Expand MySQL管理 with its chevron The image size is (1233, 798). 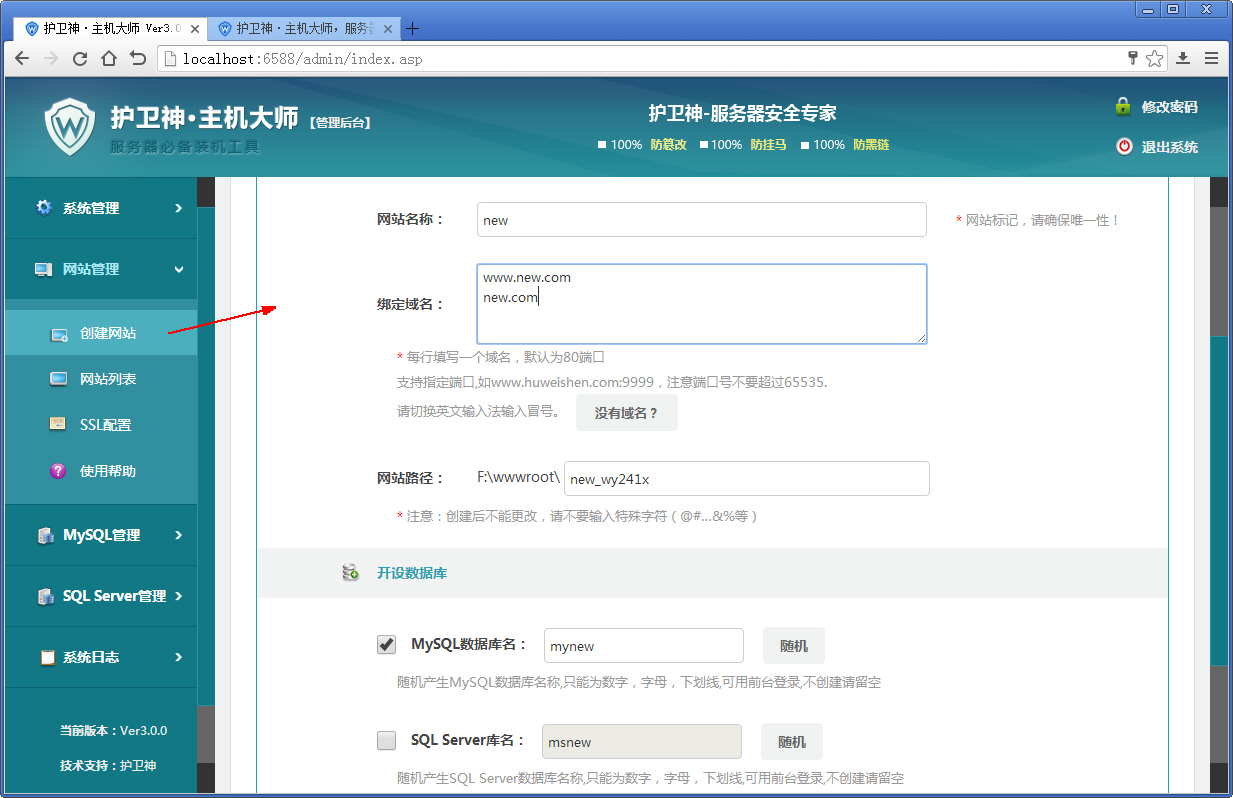click(x=178, y=535)
